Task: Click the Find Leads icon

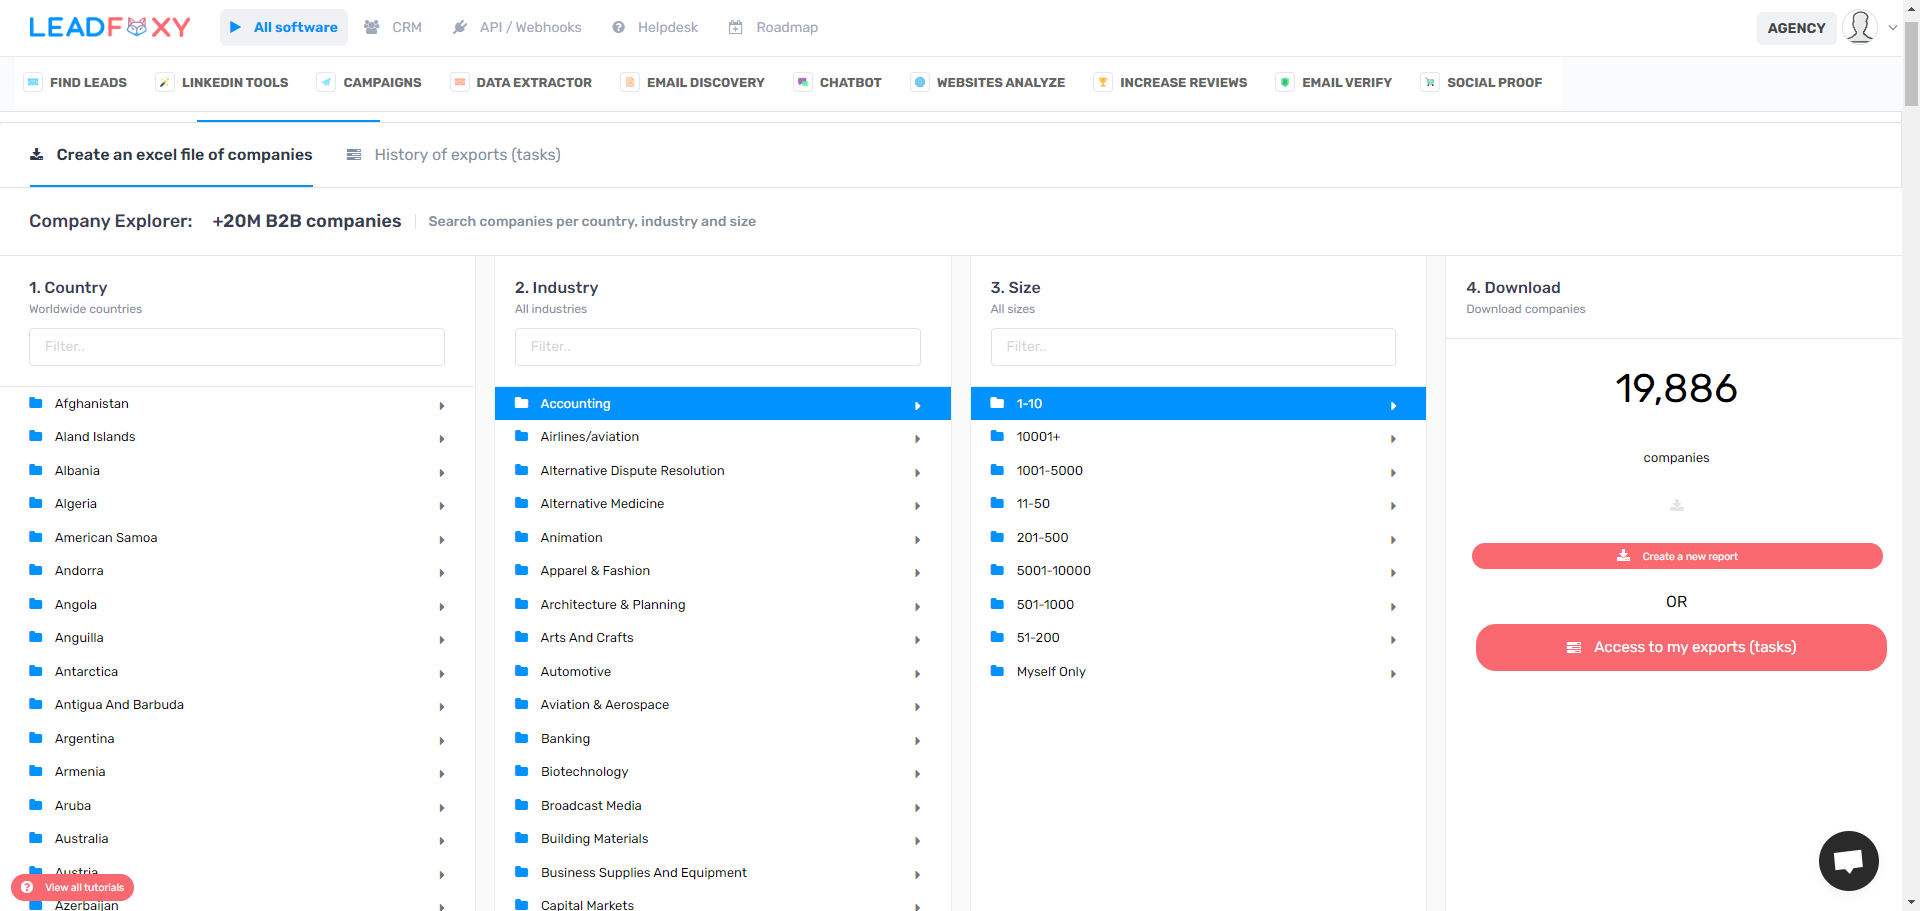Action: coord(33,82)
